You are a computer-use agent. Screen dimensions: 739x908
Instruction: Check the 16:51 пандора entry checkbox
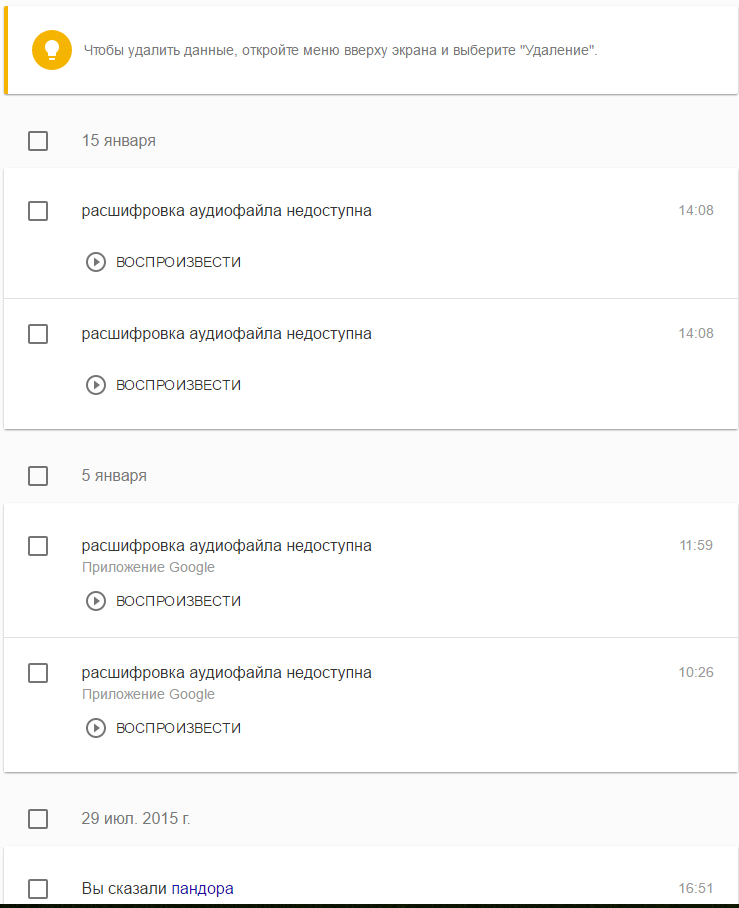[38, 888]
